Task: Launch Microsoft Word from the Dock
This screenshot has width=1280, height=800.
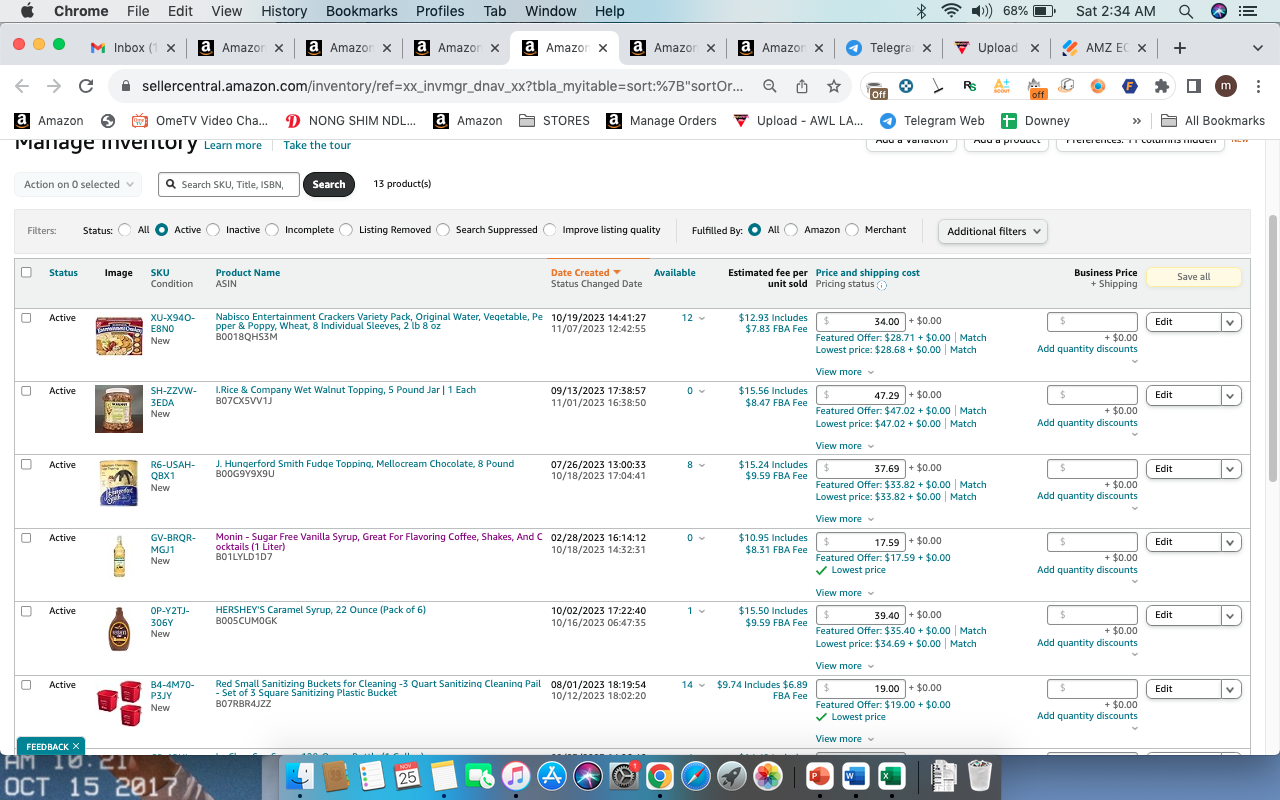Action: click(x=855, y=775)
